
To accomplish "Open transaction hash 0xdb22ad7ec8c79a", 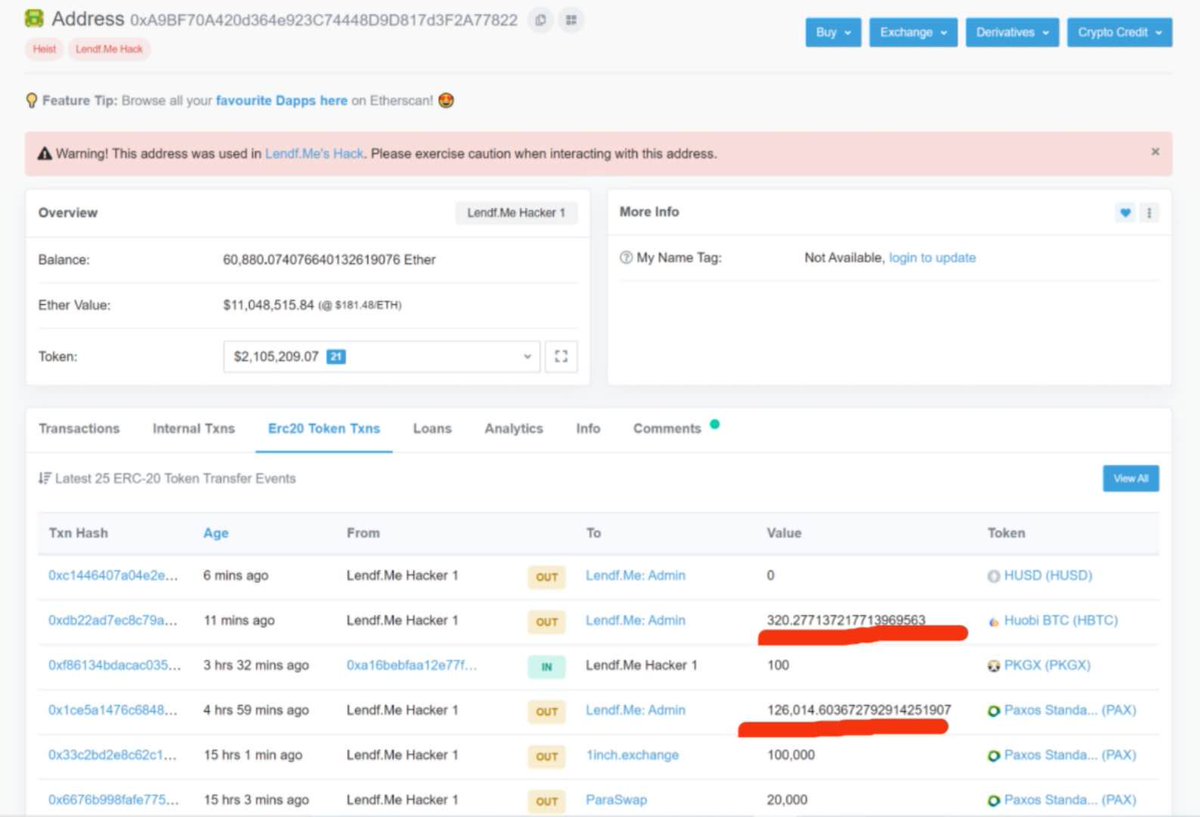I will tap(113, 620).
